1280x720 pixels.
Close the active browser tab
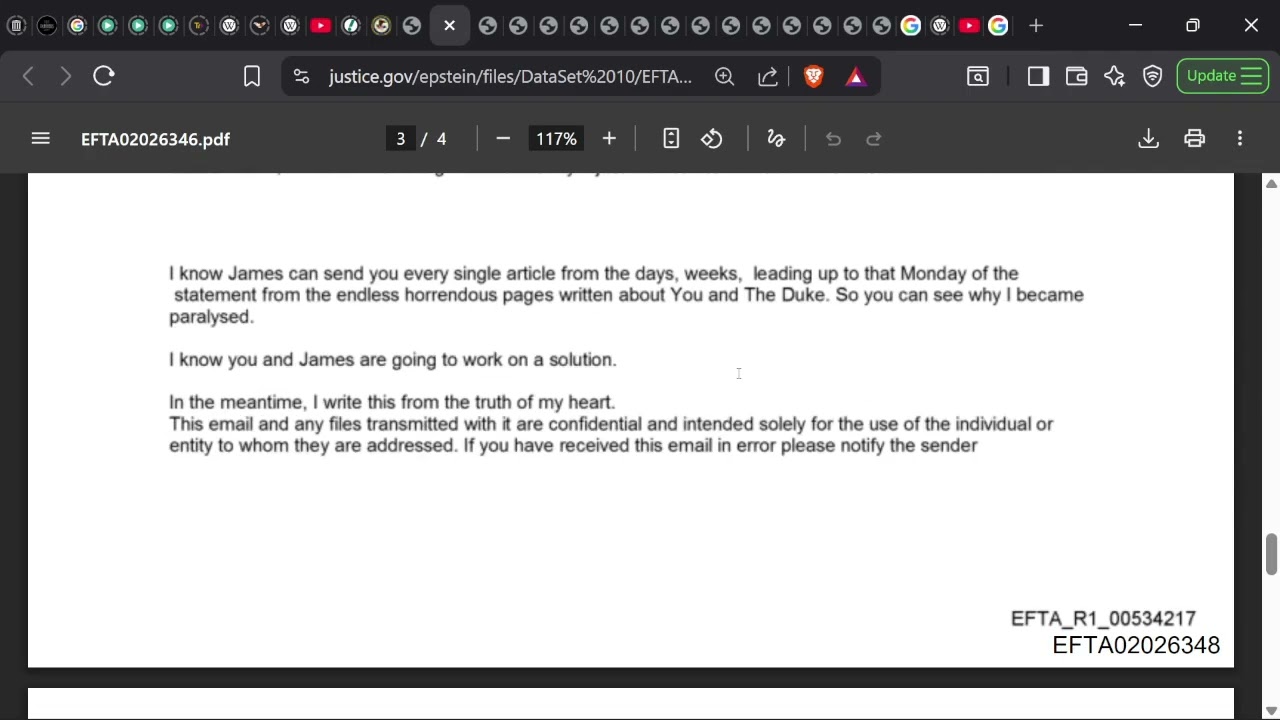coord(450,26)
